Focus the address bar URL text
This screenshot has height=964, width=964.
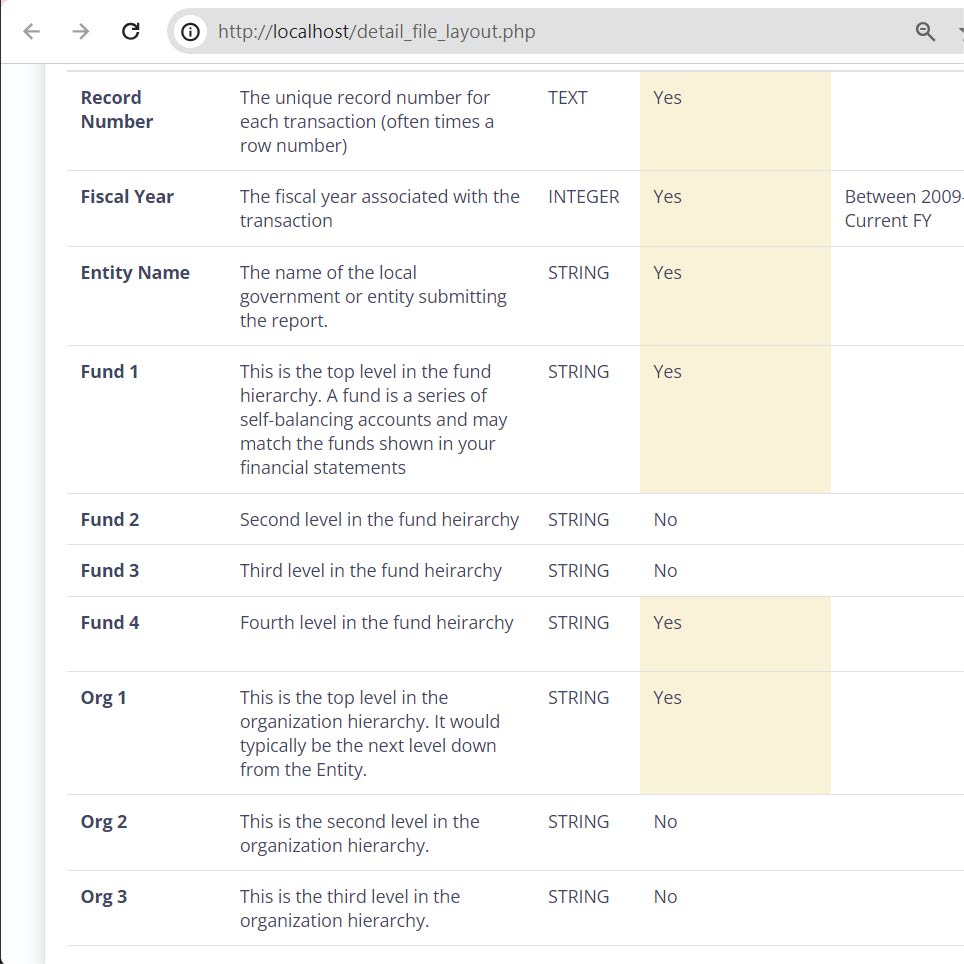[x=376, y=32]
